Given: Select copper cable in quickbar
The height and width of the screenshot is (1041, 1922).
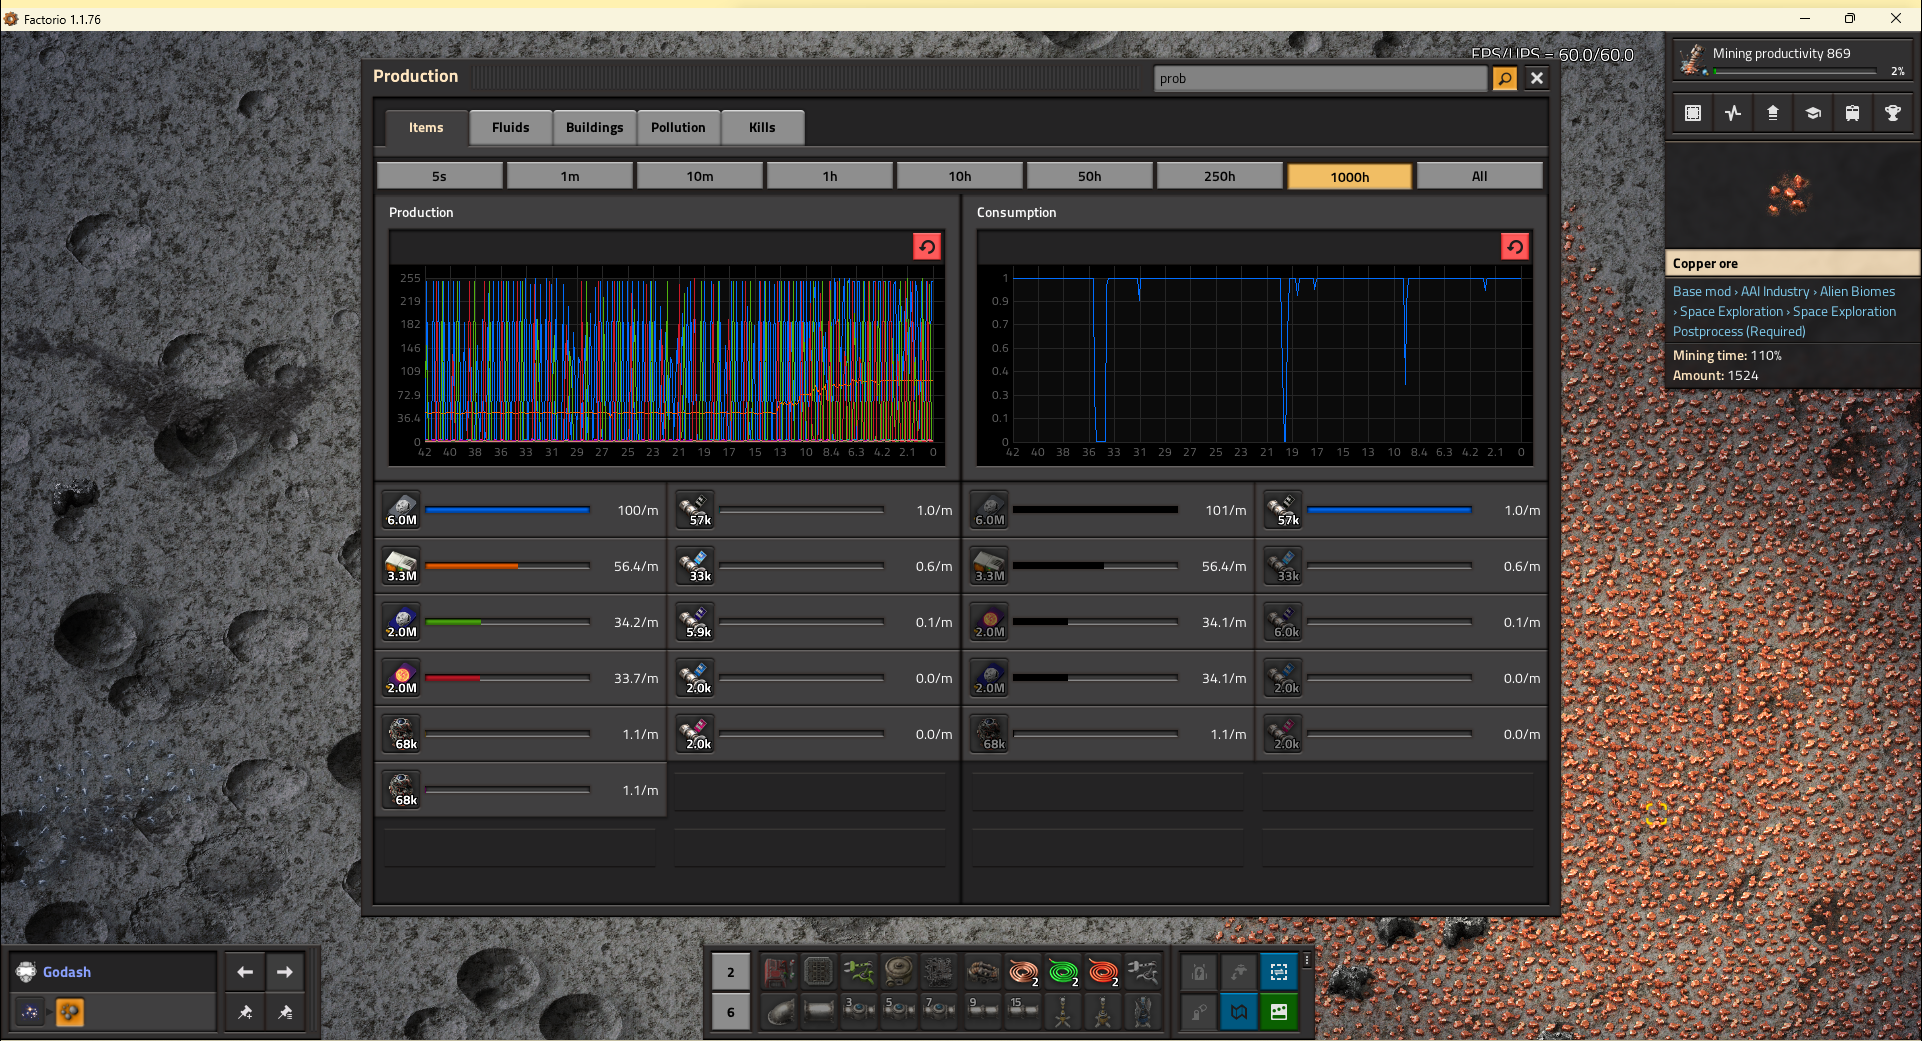Looking at the screenshot, I should (1023, 971).
